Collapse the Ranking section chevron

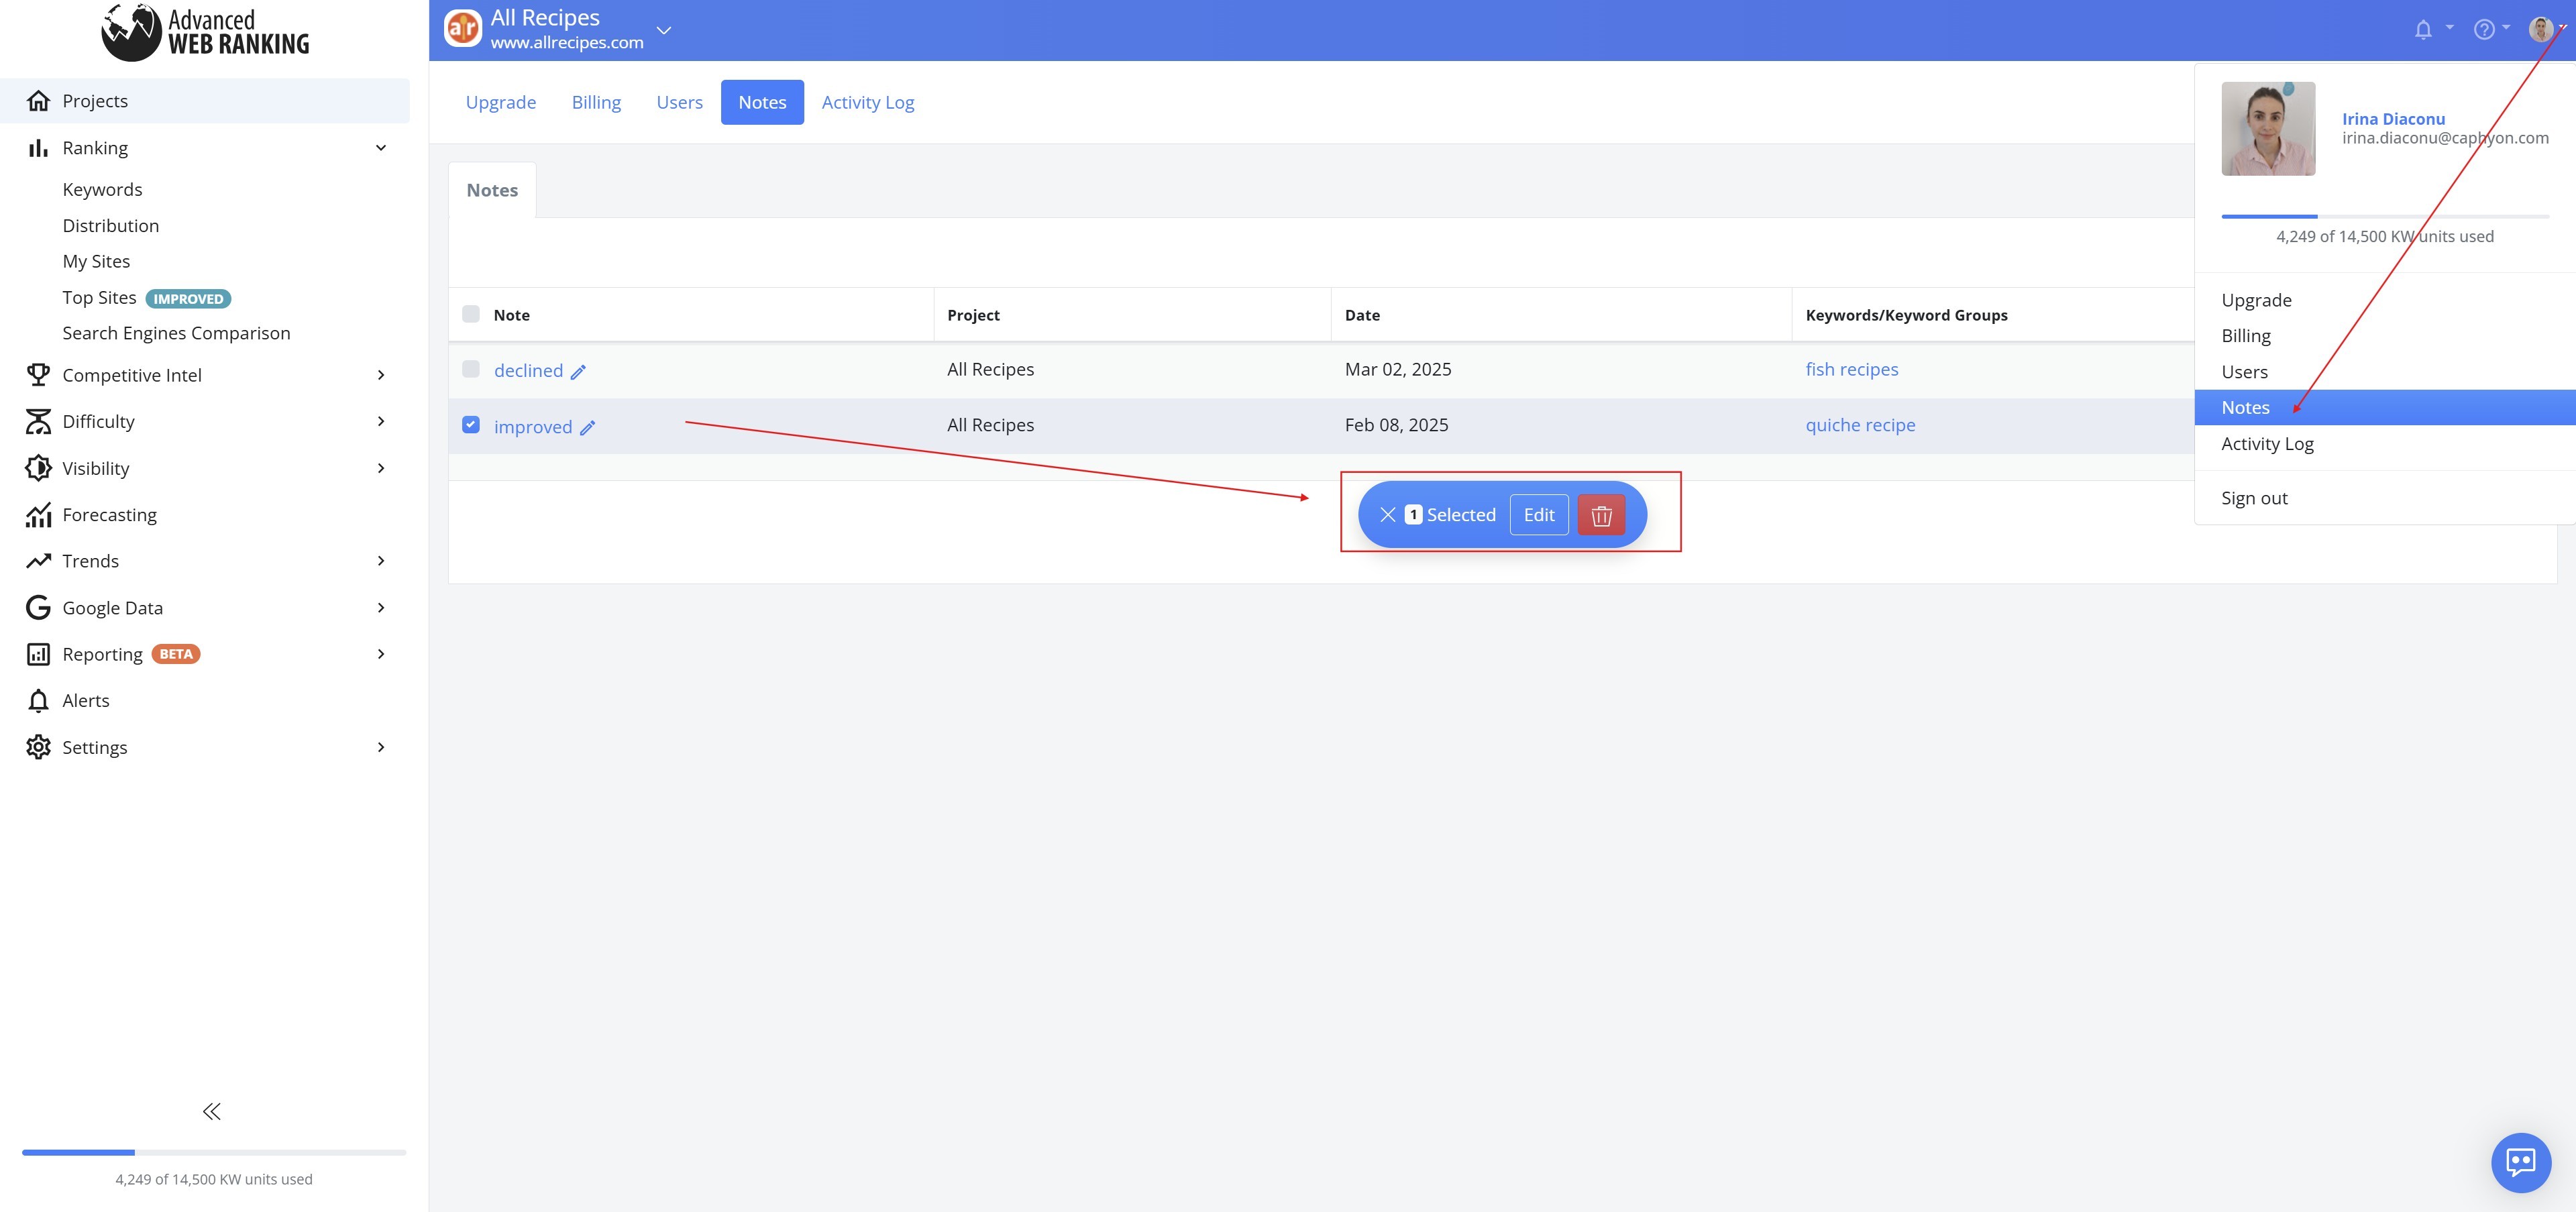tap(381, 148)
